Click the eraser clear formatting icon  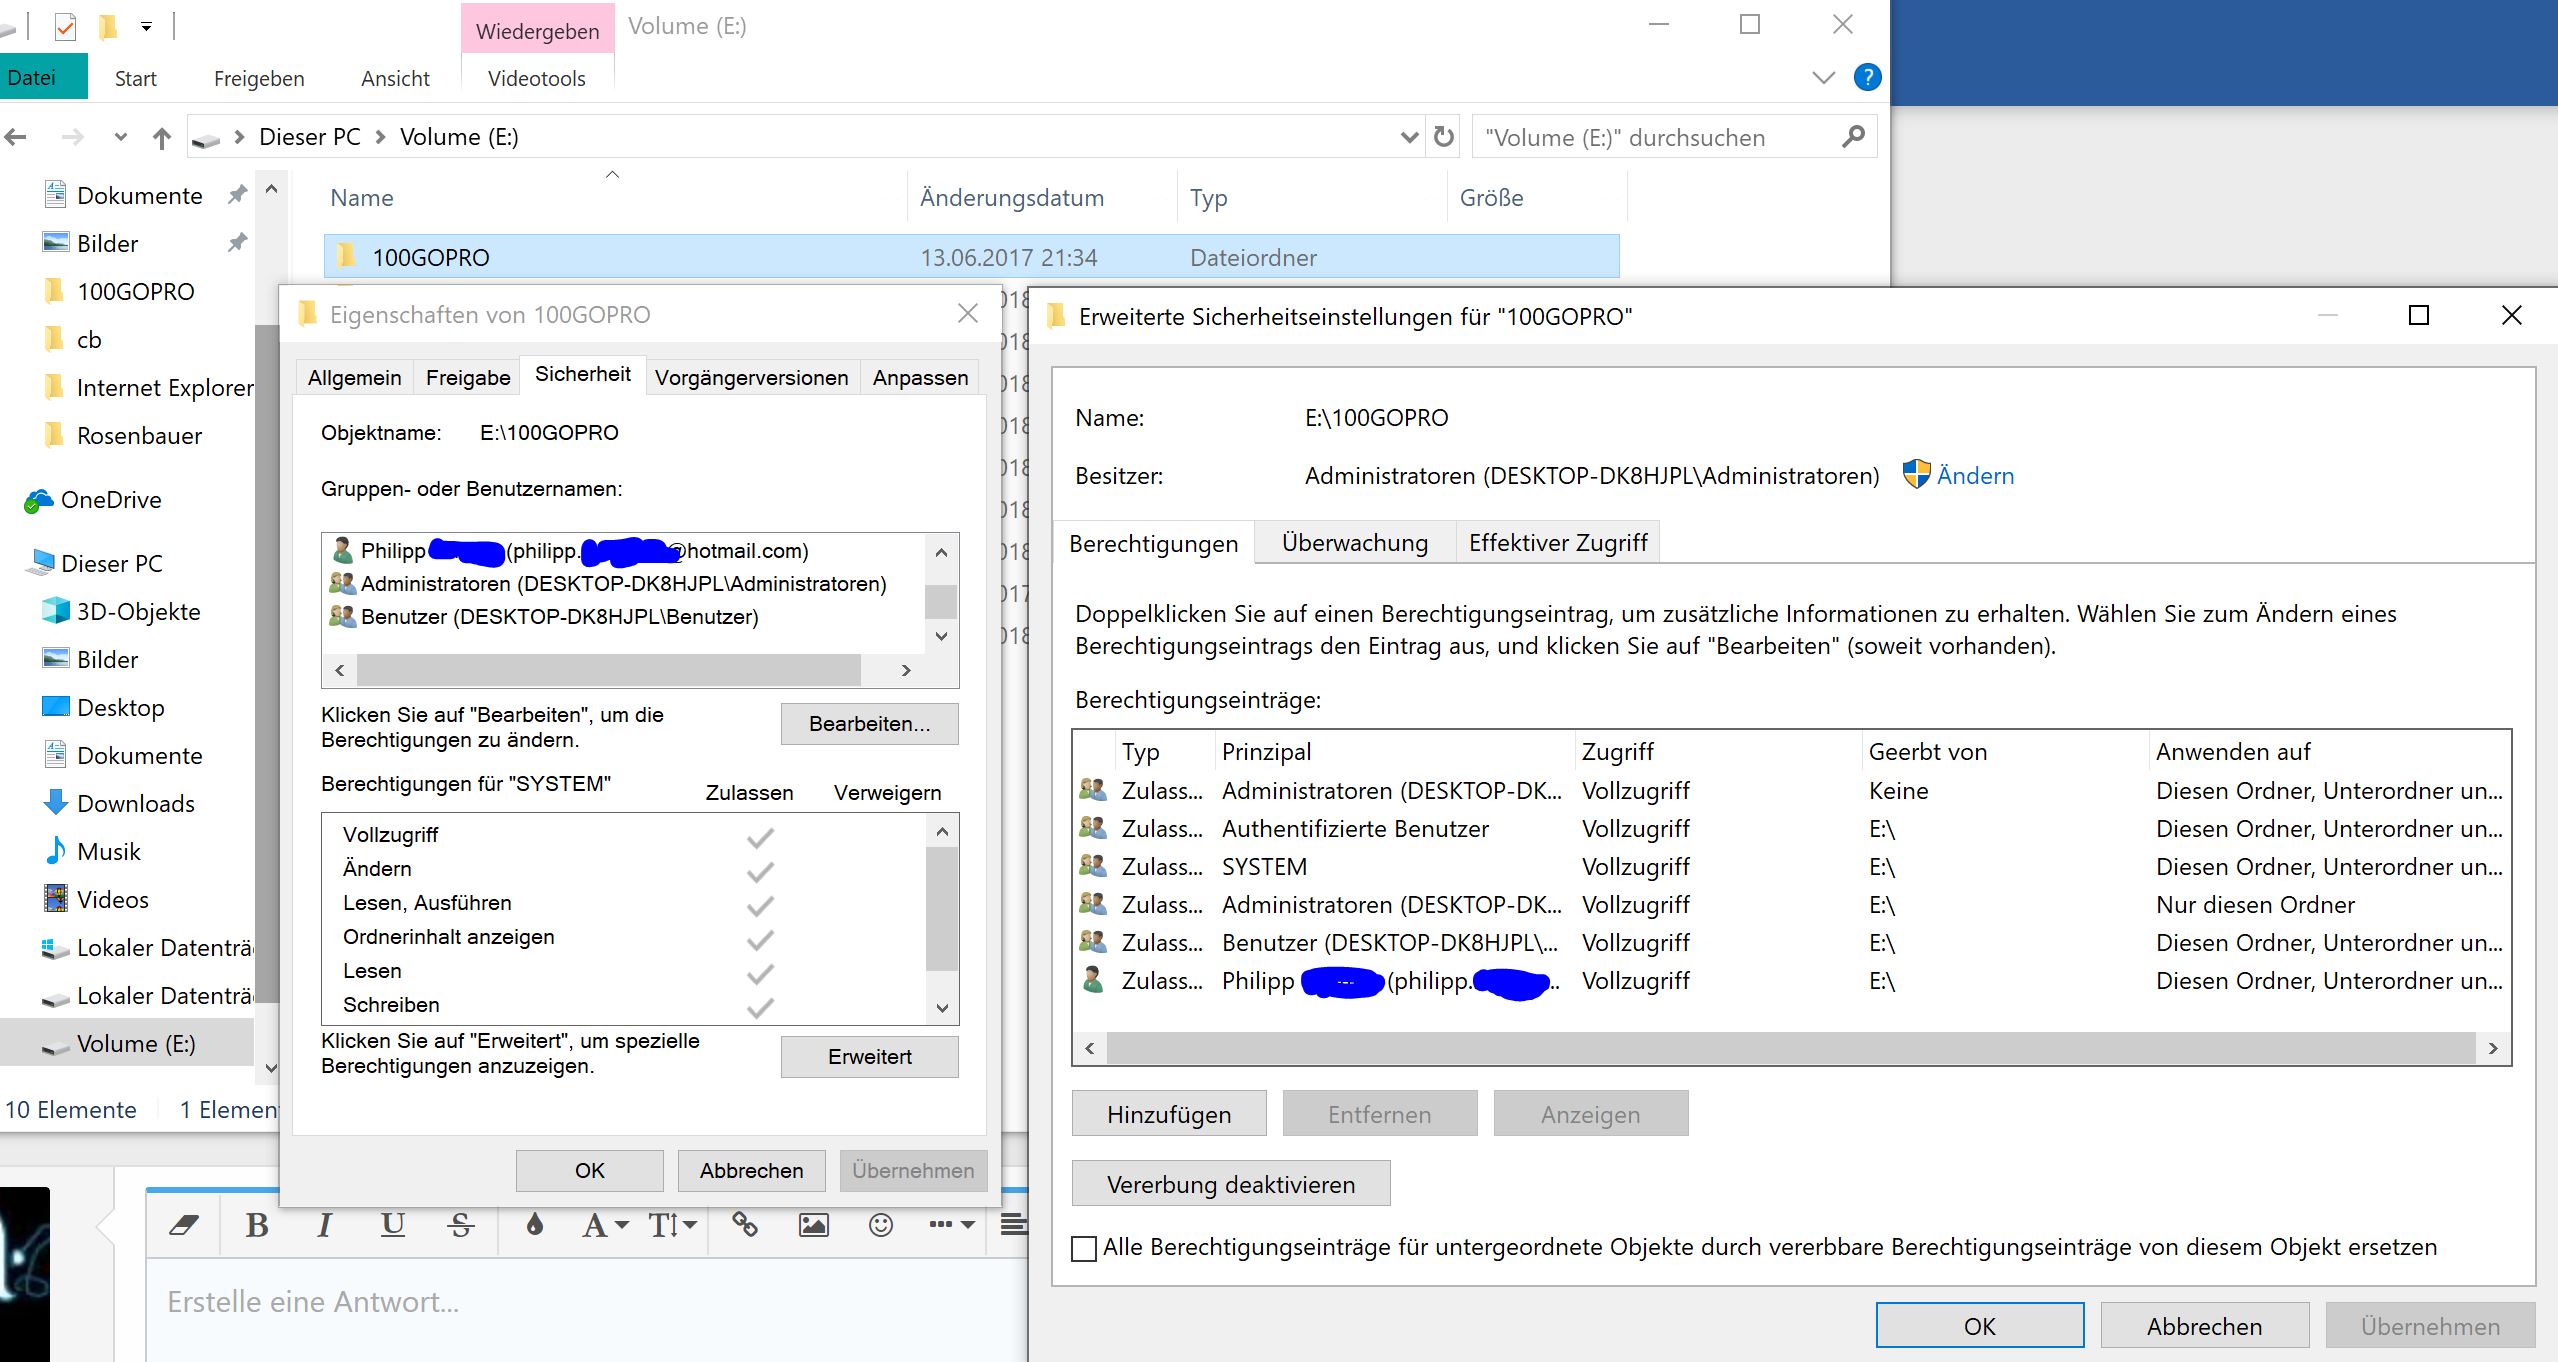coord(184,1225)
